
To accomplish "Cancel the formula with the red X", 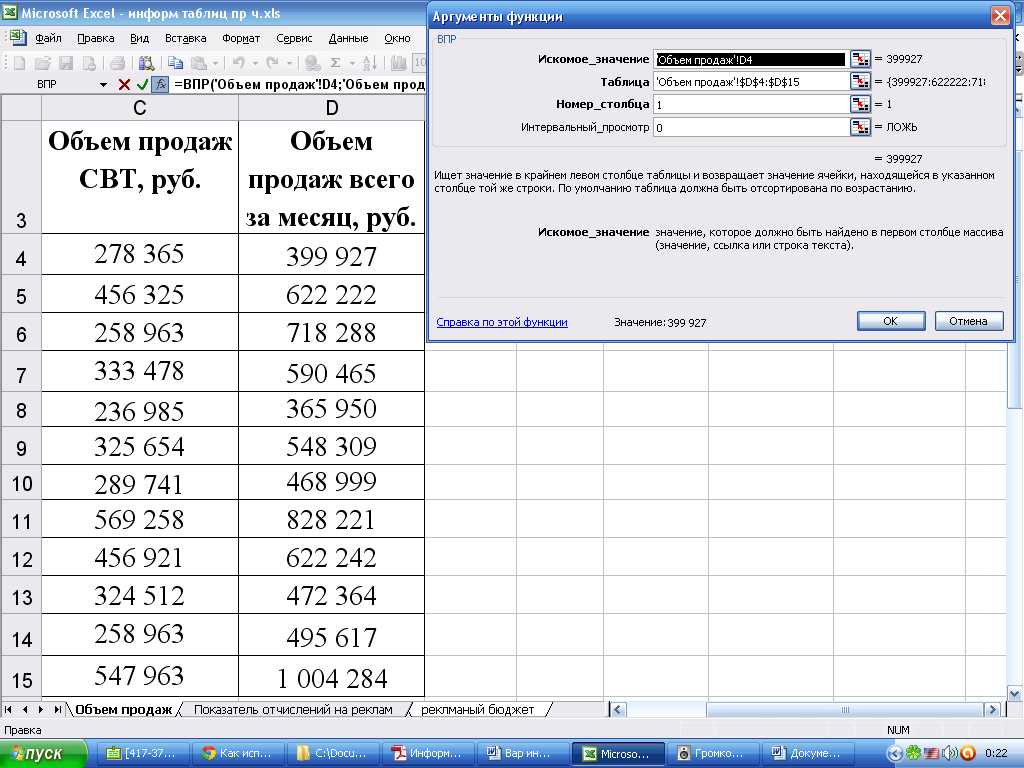I will click(x=124, y=84).
